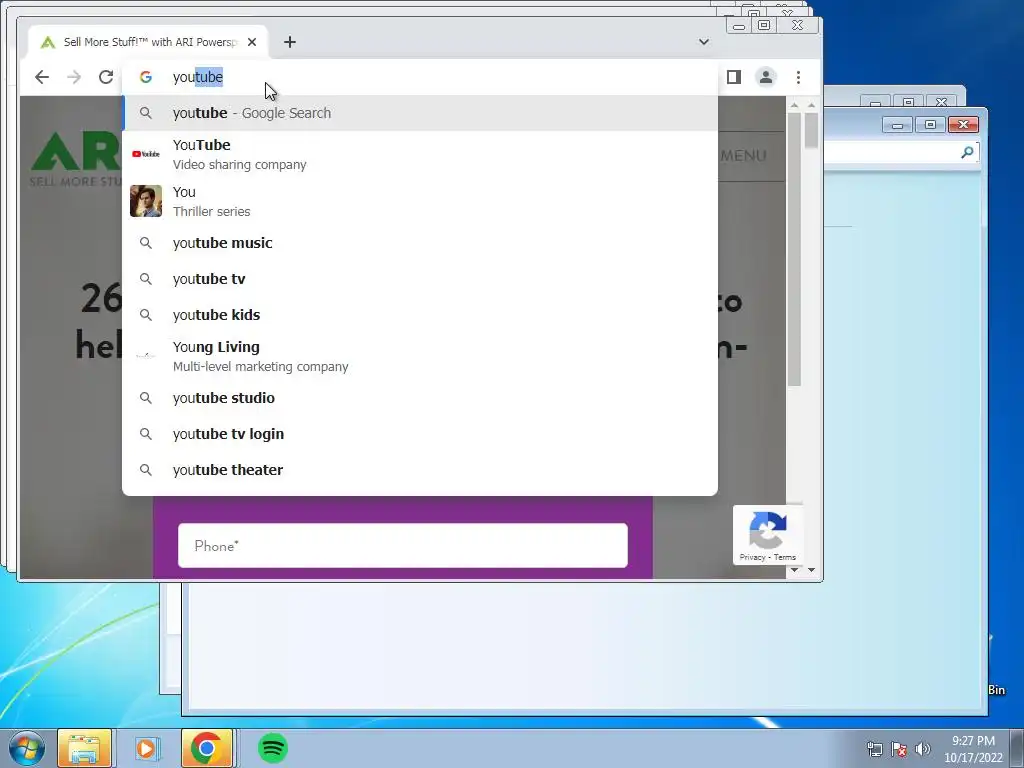
Task: Select the 'youtube studio' suggestion
Action: [420, 398]
